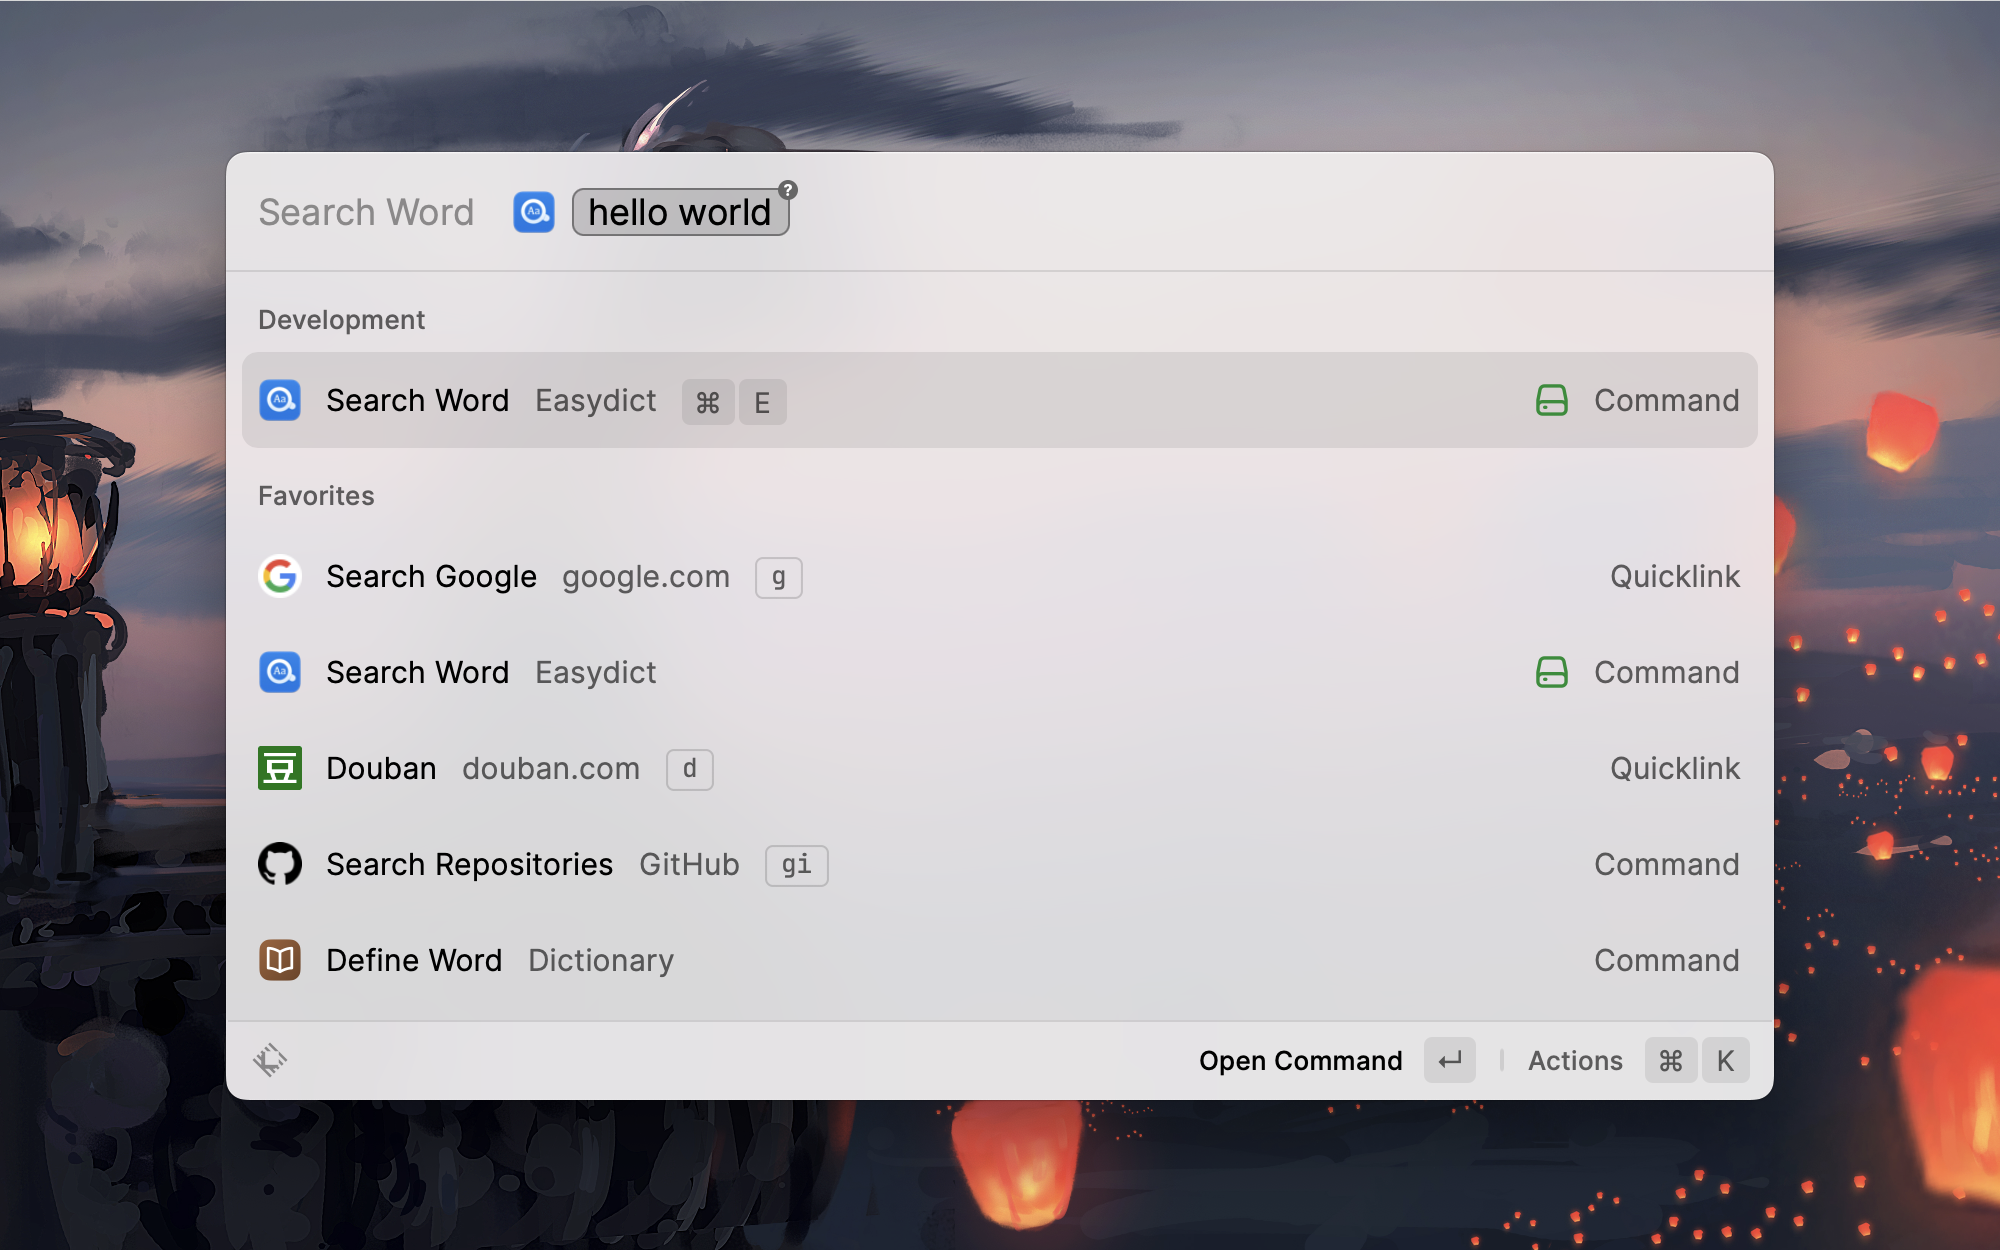Image resolution: width=2000 pixels, height=1250 pixels.
Task: Click the brown Dictionary book icon
Action: click(280, 960)
